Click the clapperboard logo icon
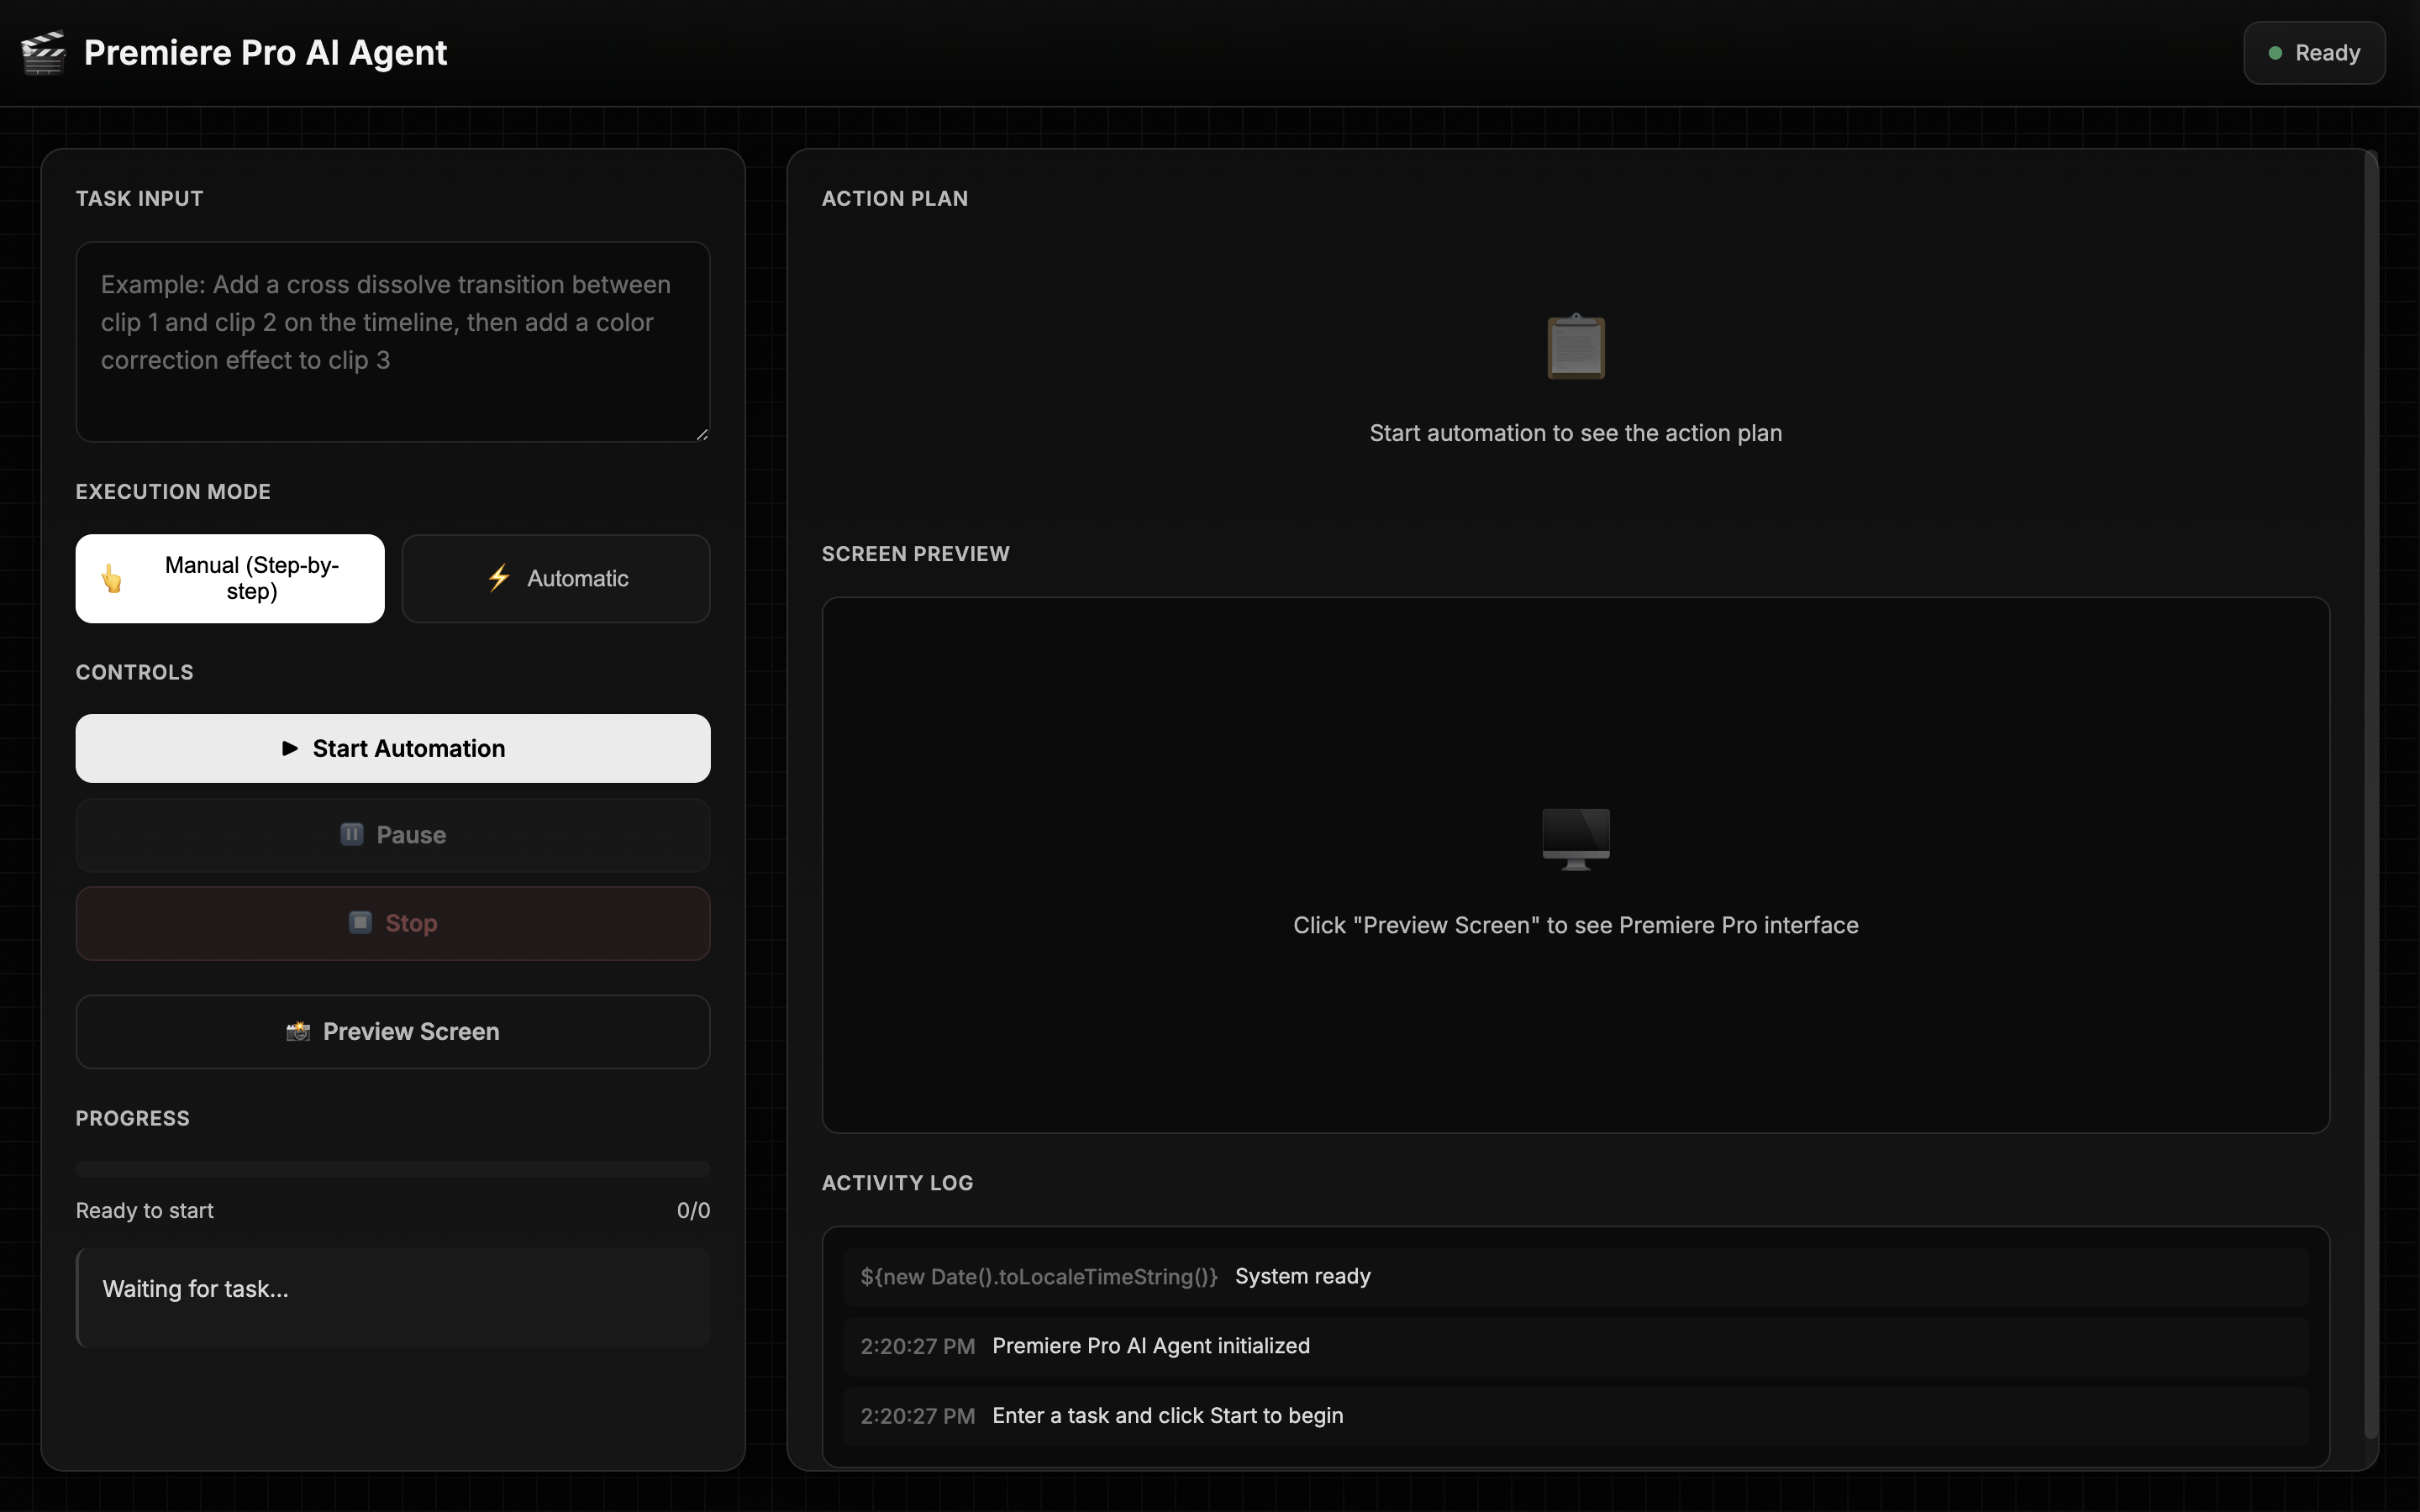Viewport: 2420px width, 1512px height. pyautogui.click(x=43, y=52)
